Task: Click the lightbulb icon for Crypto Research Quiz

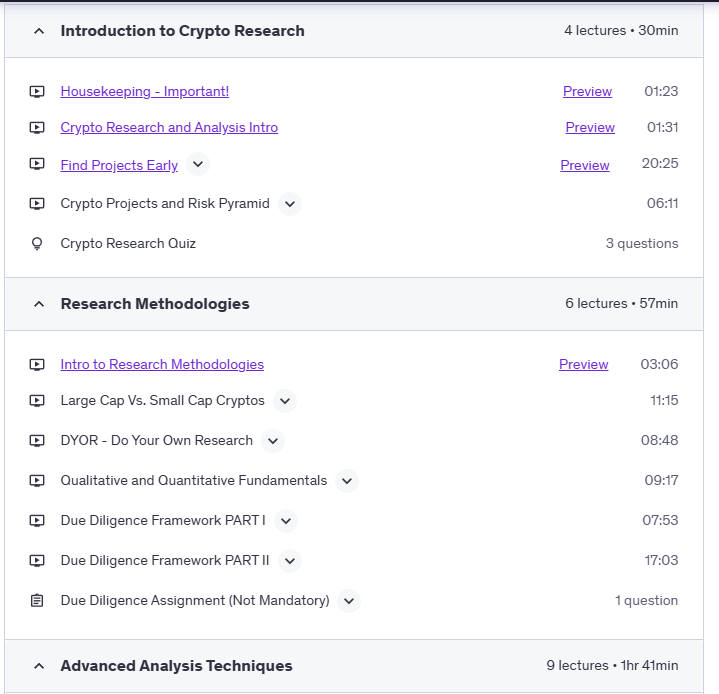Action: pyautogui.click(x=37, y=244)
